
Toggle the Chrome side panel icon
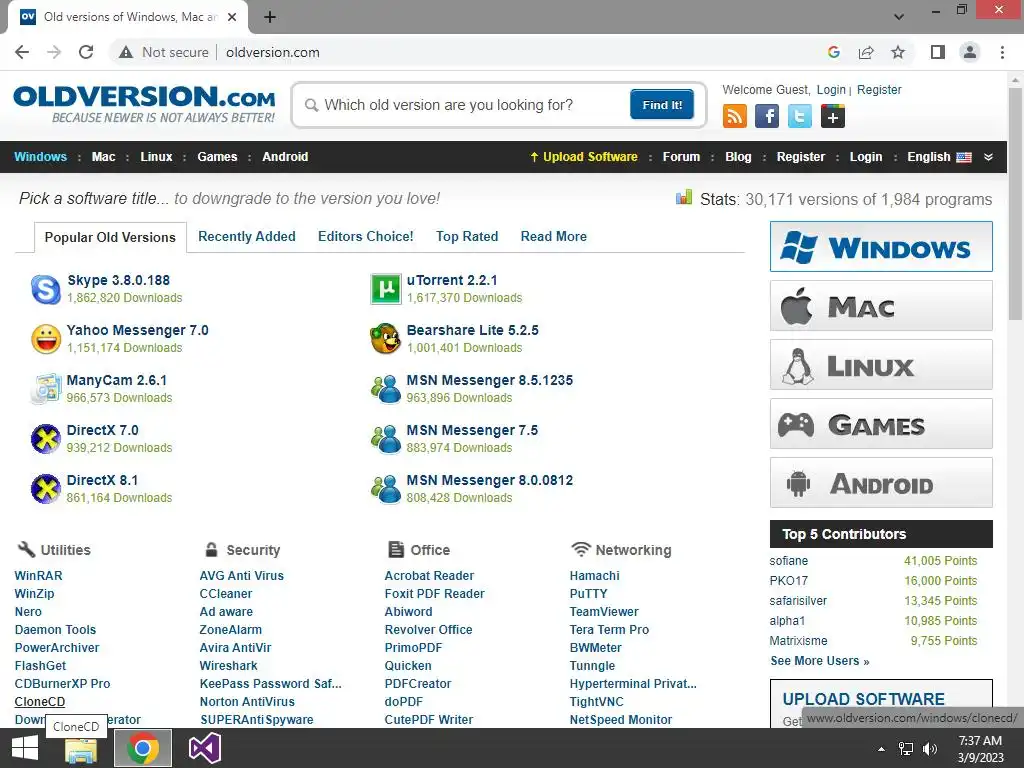[938, 52]
